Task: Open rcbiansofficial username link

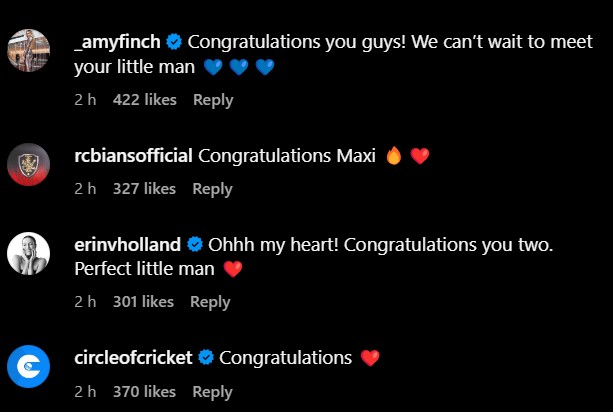Action: click(134, 156)
